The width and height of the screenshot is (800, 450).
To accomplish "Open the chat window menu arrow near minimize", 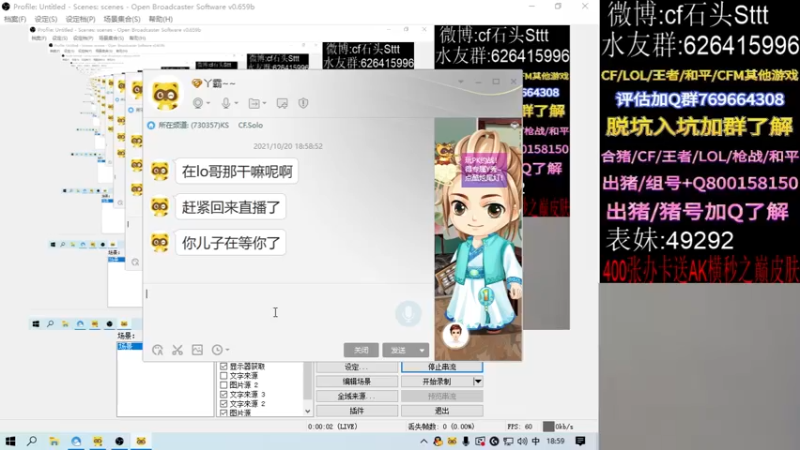I will coord(461,82).
